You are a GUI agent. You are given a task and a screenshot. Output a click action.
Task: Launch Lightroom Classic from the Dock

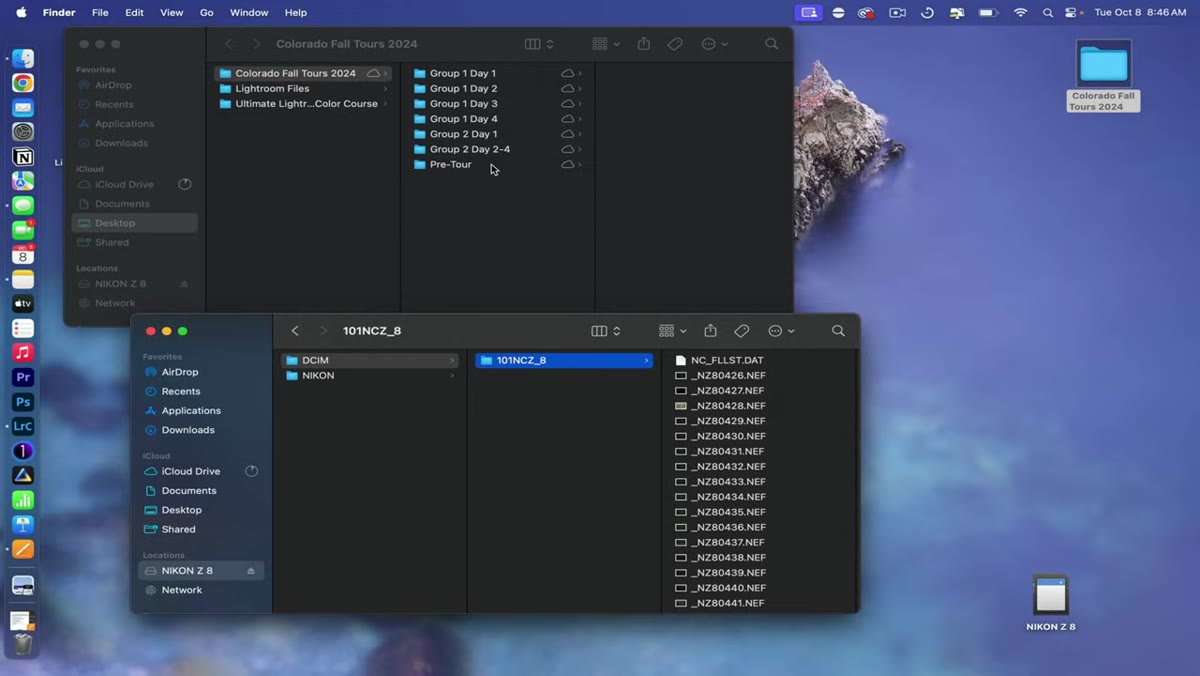pyautogui.click(x=23, y=426)
